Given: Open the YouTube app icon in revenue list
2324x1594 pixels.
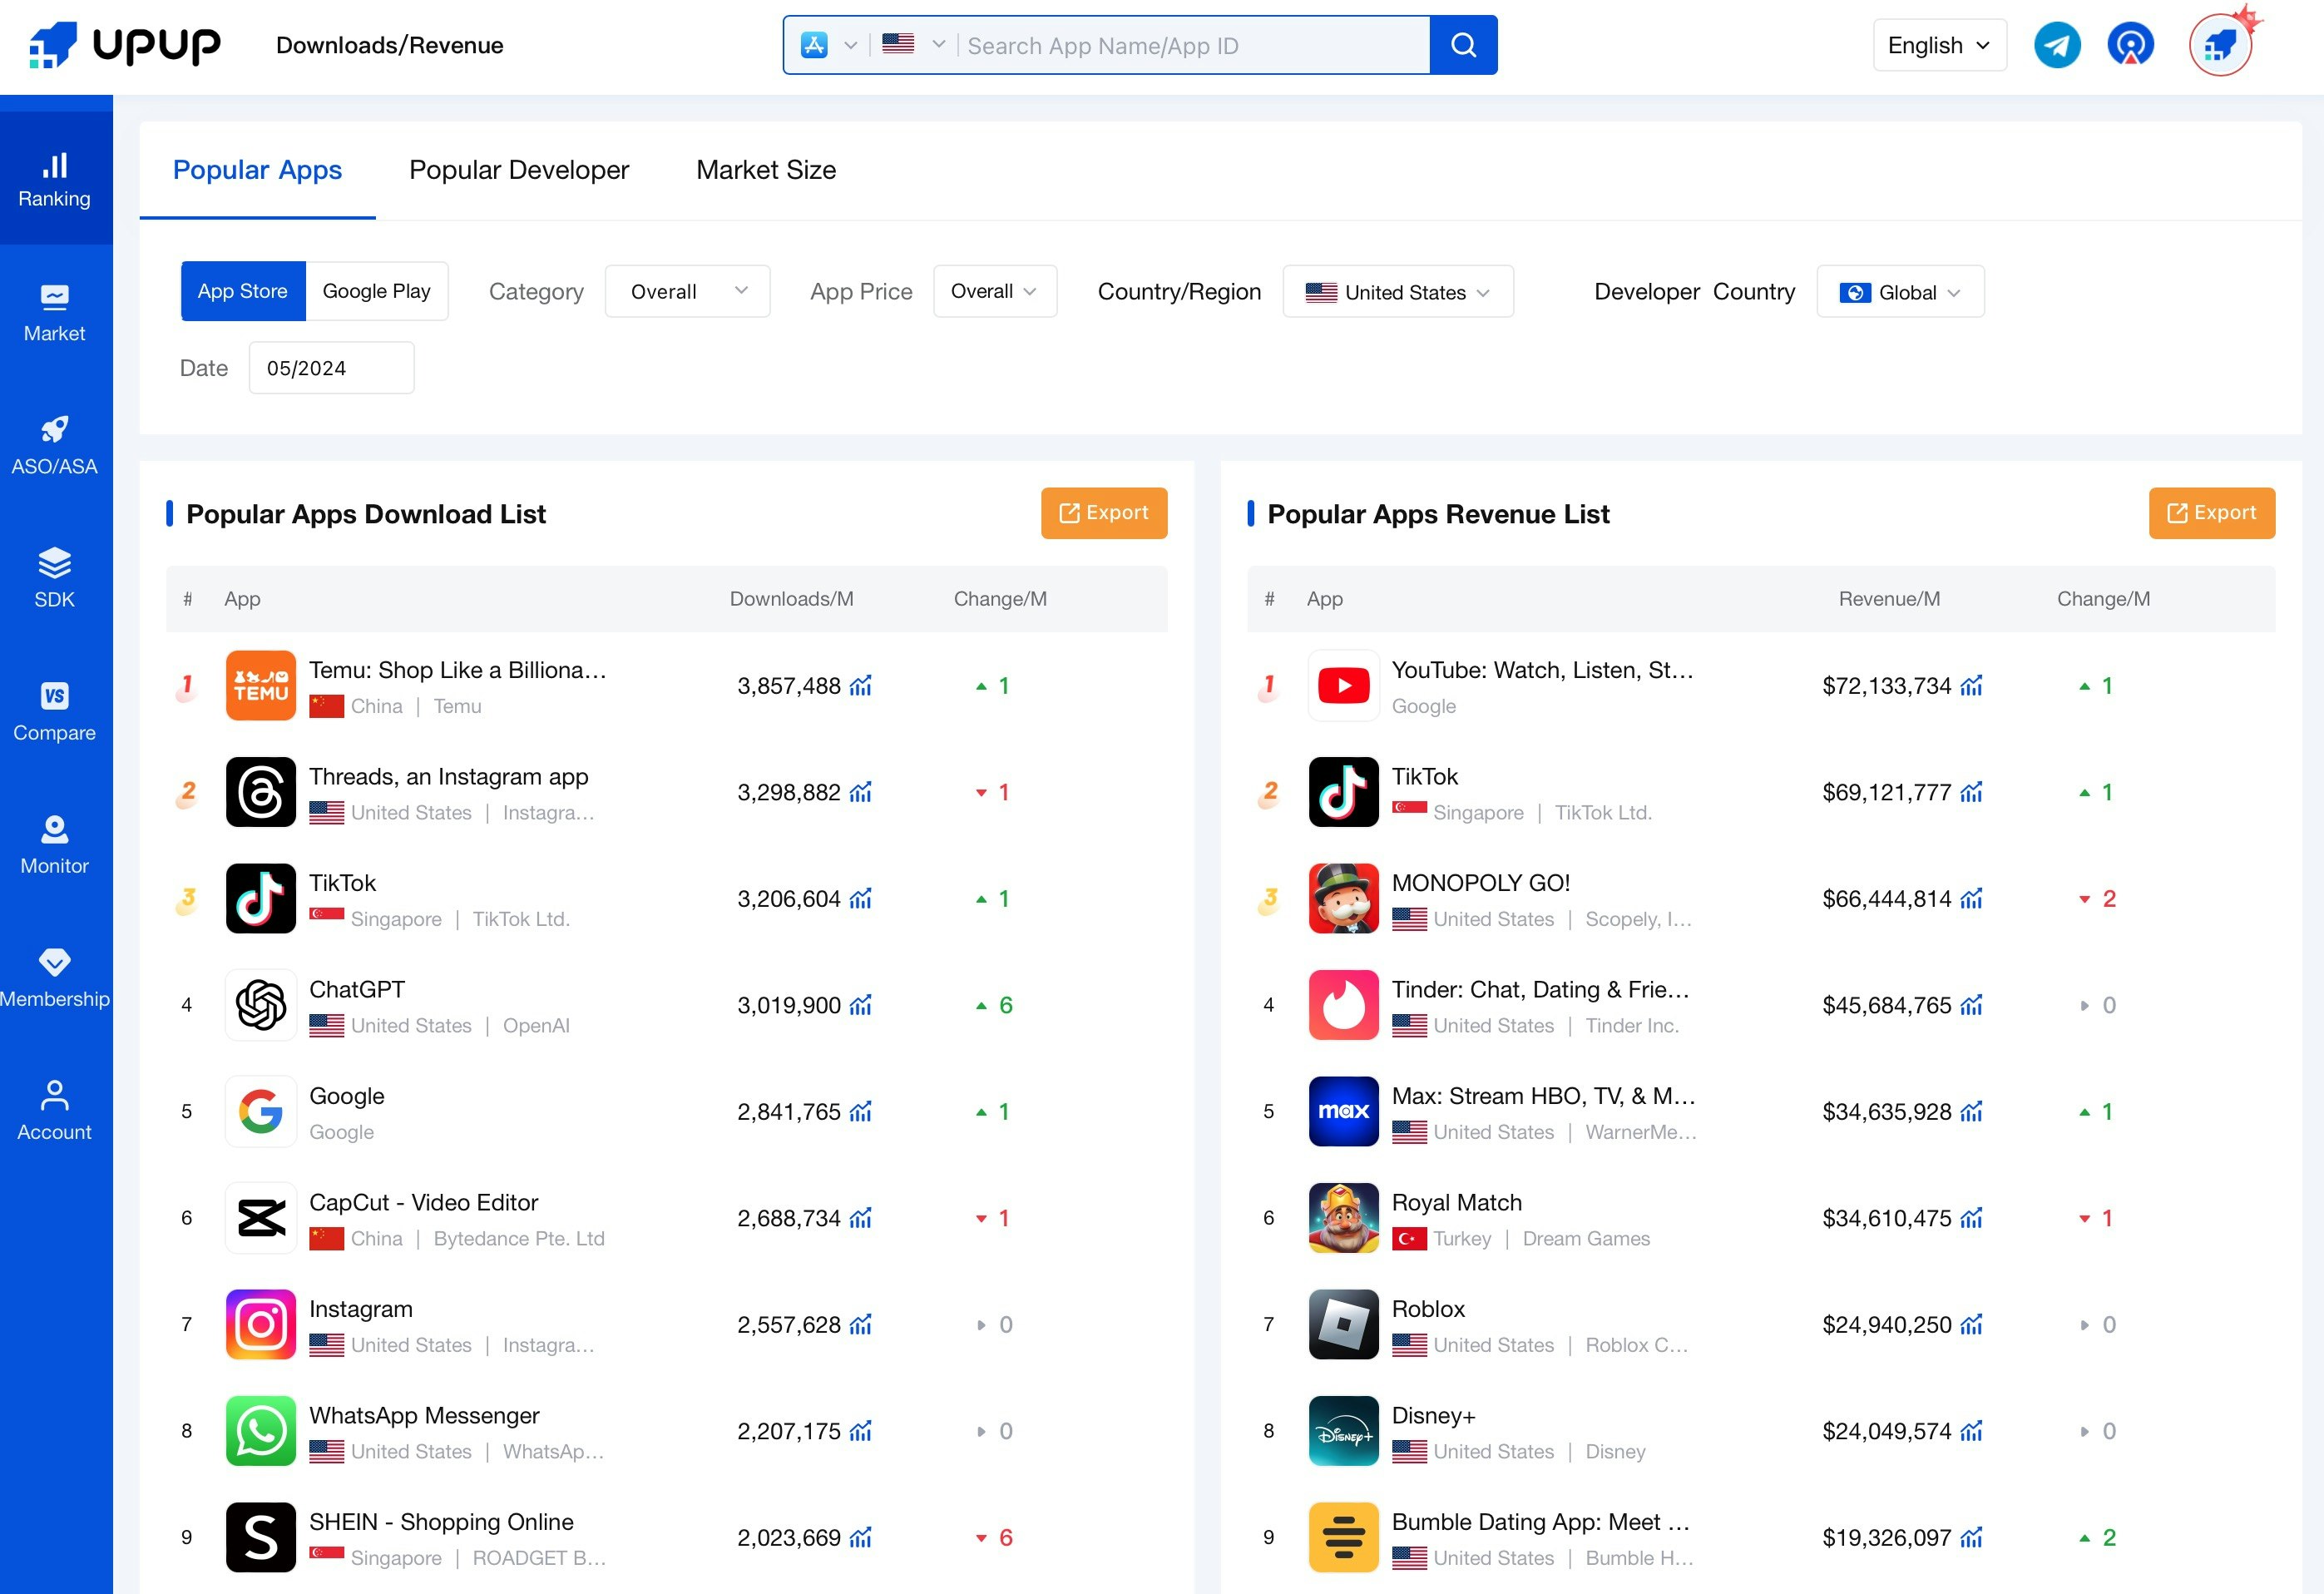Looking at the screenshot, I should pos(1343,686).
